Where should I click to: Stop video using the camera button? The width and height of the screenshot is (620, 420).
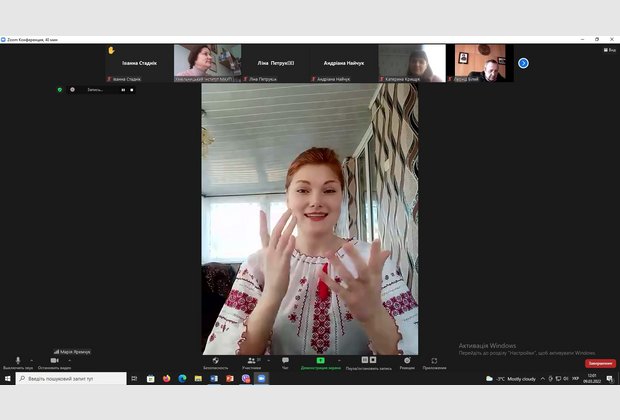pos(54,361)
